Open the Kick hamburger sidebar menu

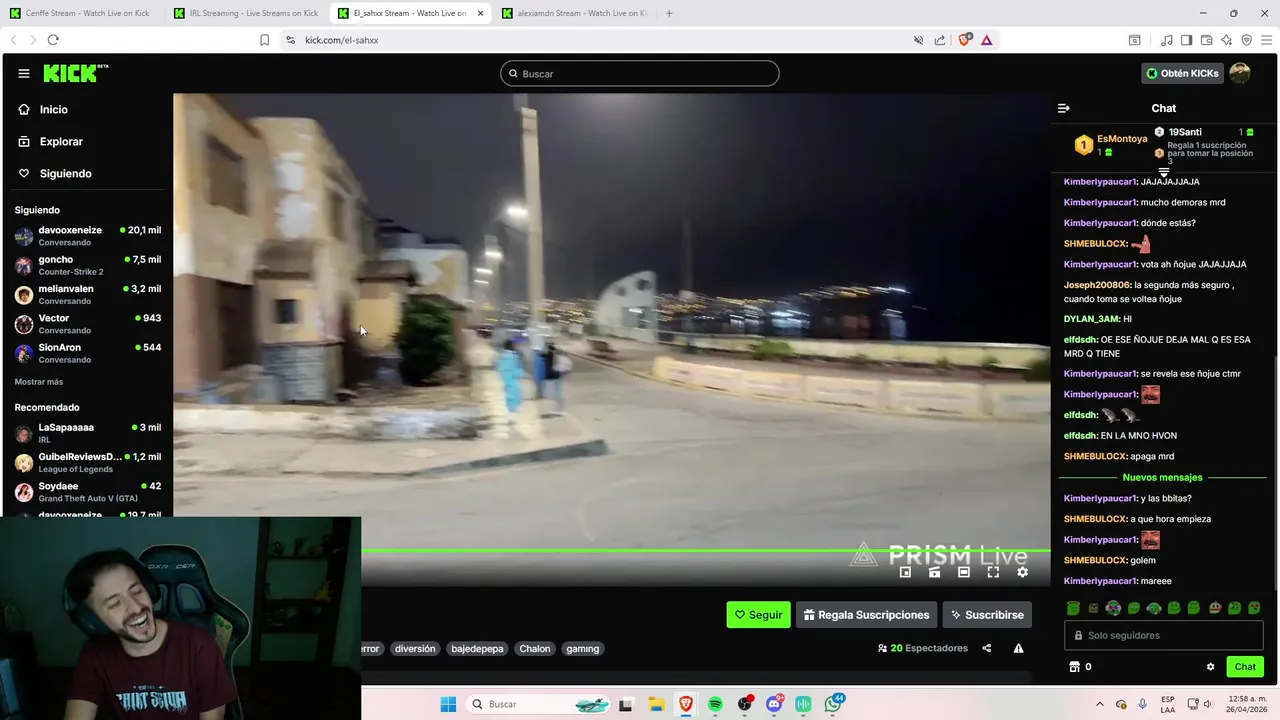coord(23,73)
